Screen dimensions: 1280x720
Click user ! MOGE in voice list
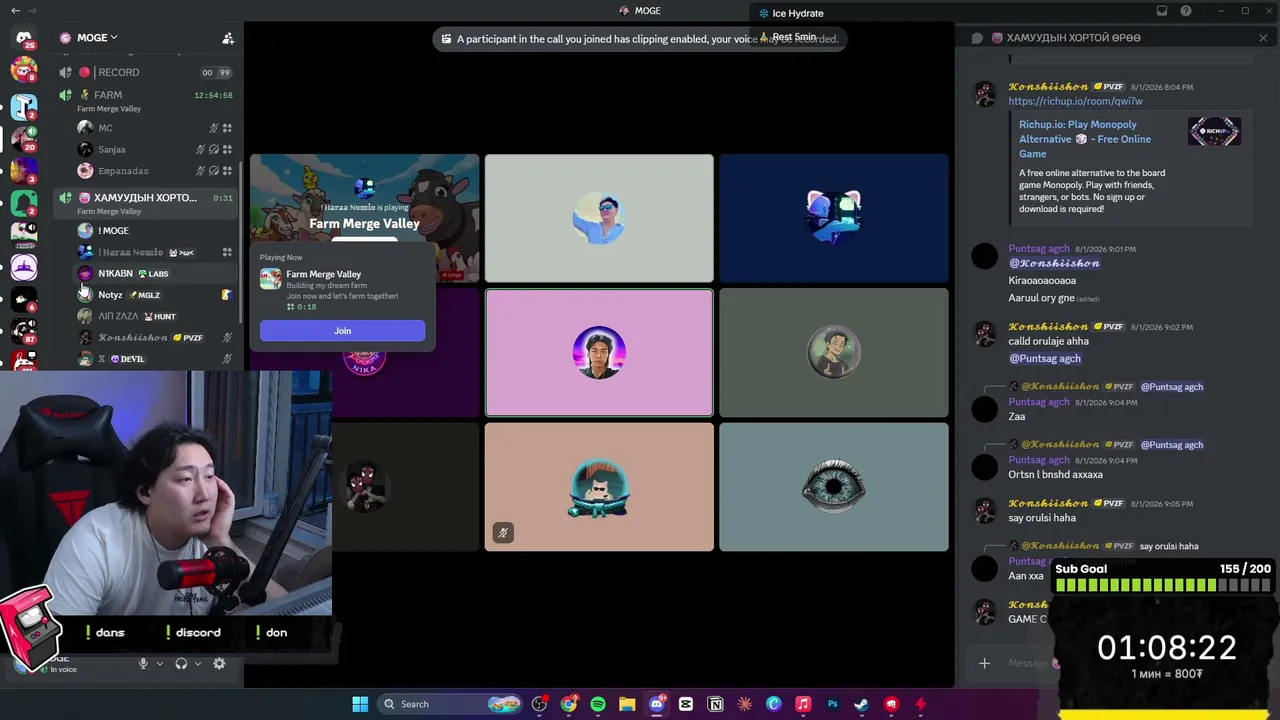coord(155,231)
